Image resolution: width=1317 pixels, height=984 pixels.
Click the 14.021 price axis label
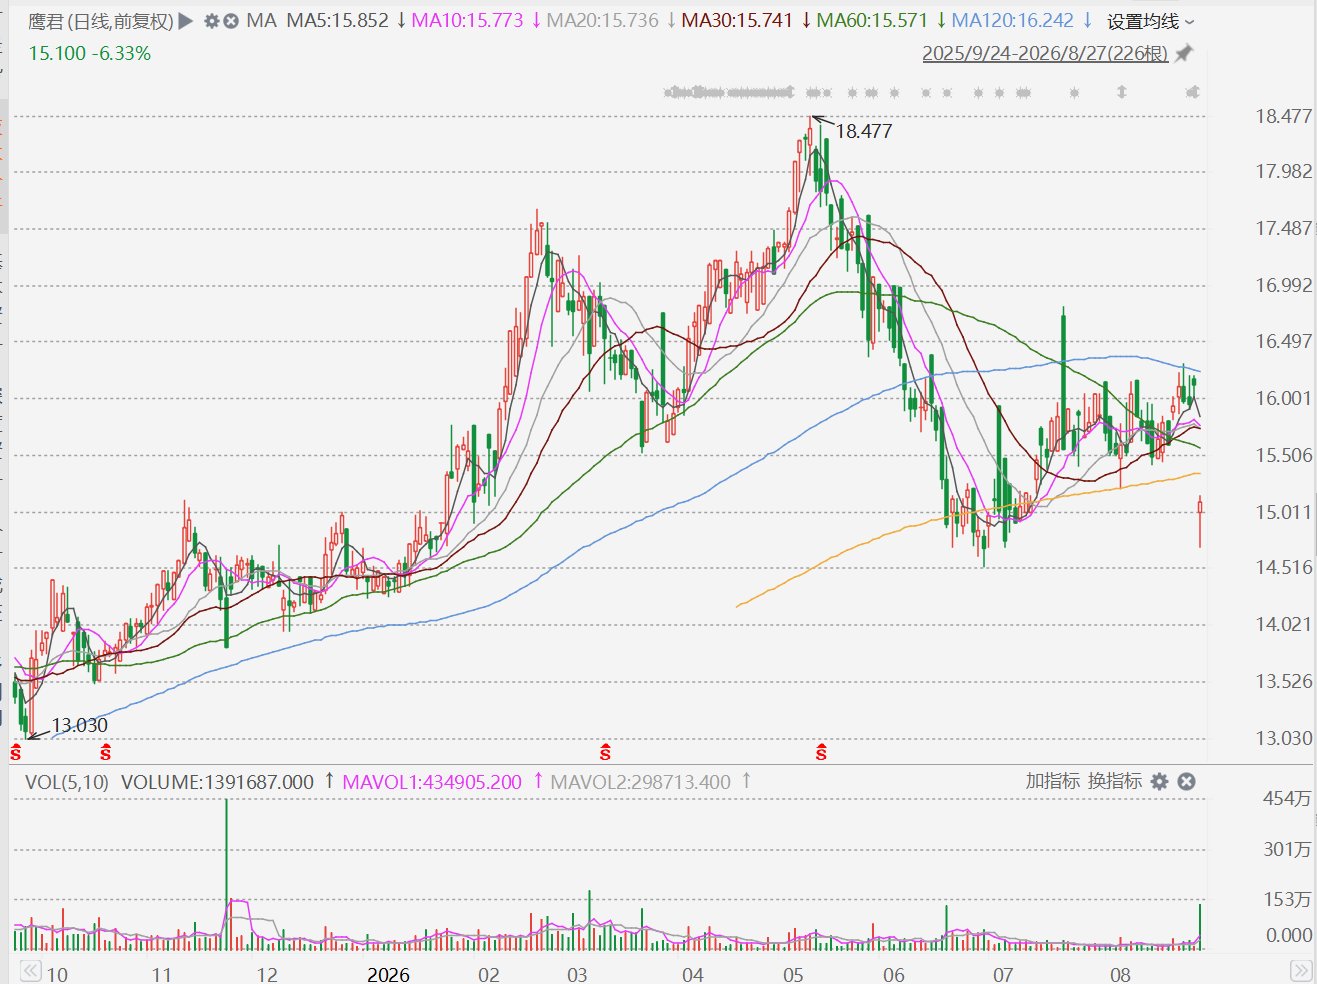point(1284,624)
